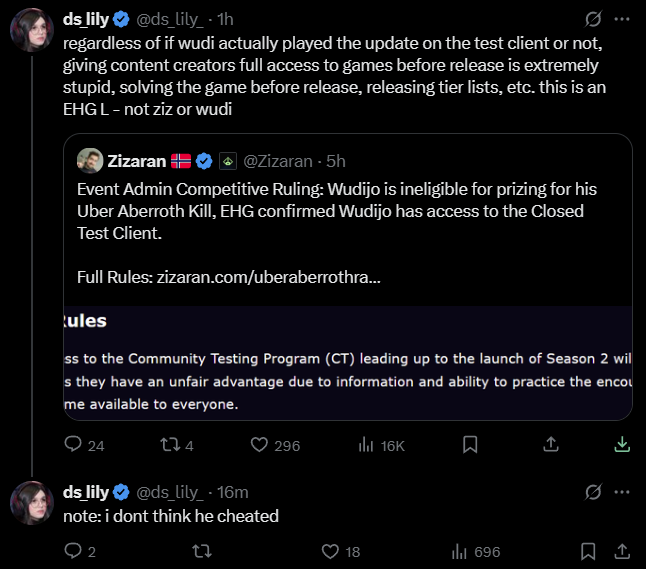
Task: Expand more options on the 16m reply
Action: [622, 492]
